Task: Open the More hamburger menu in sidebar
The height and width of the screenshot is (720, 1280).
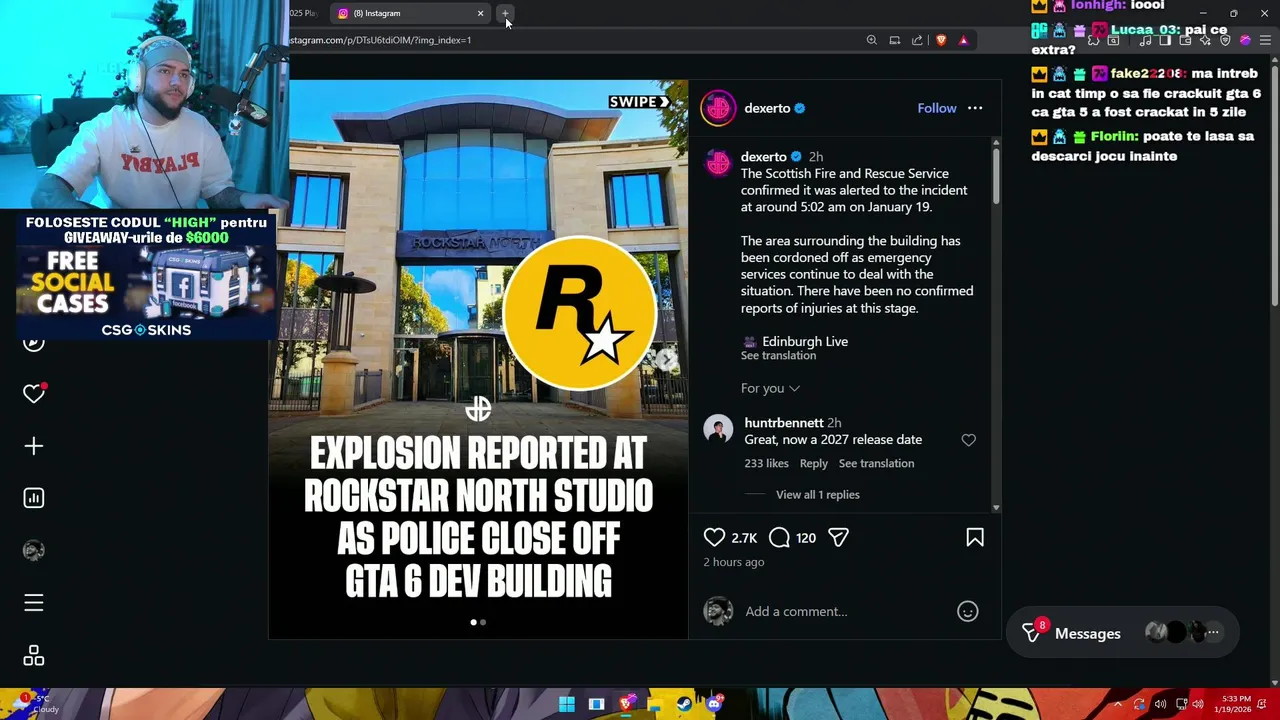Action: pos(34,603)
